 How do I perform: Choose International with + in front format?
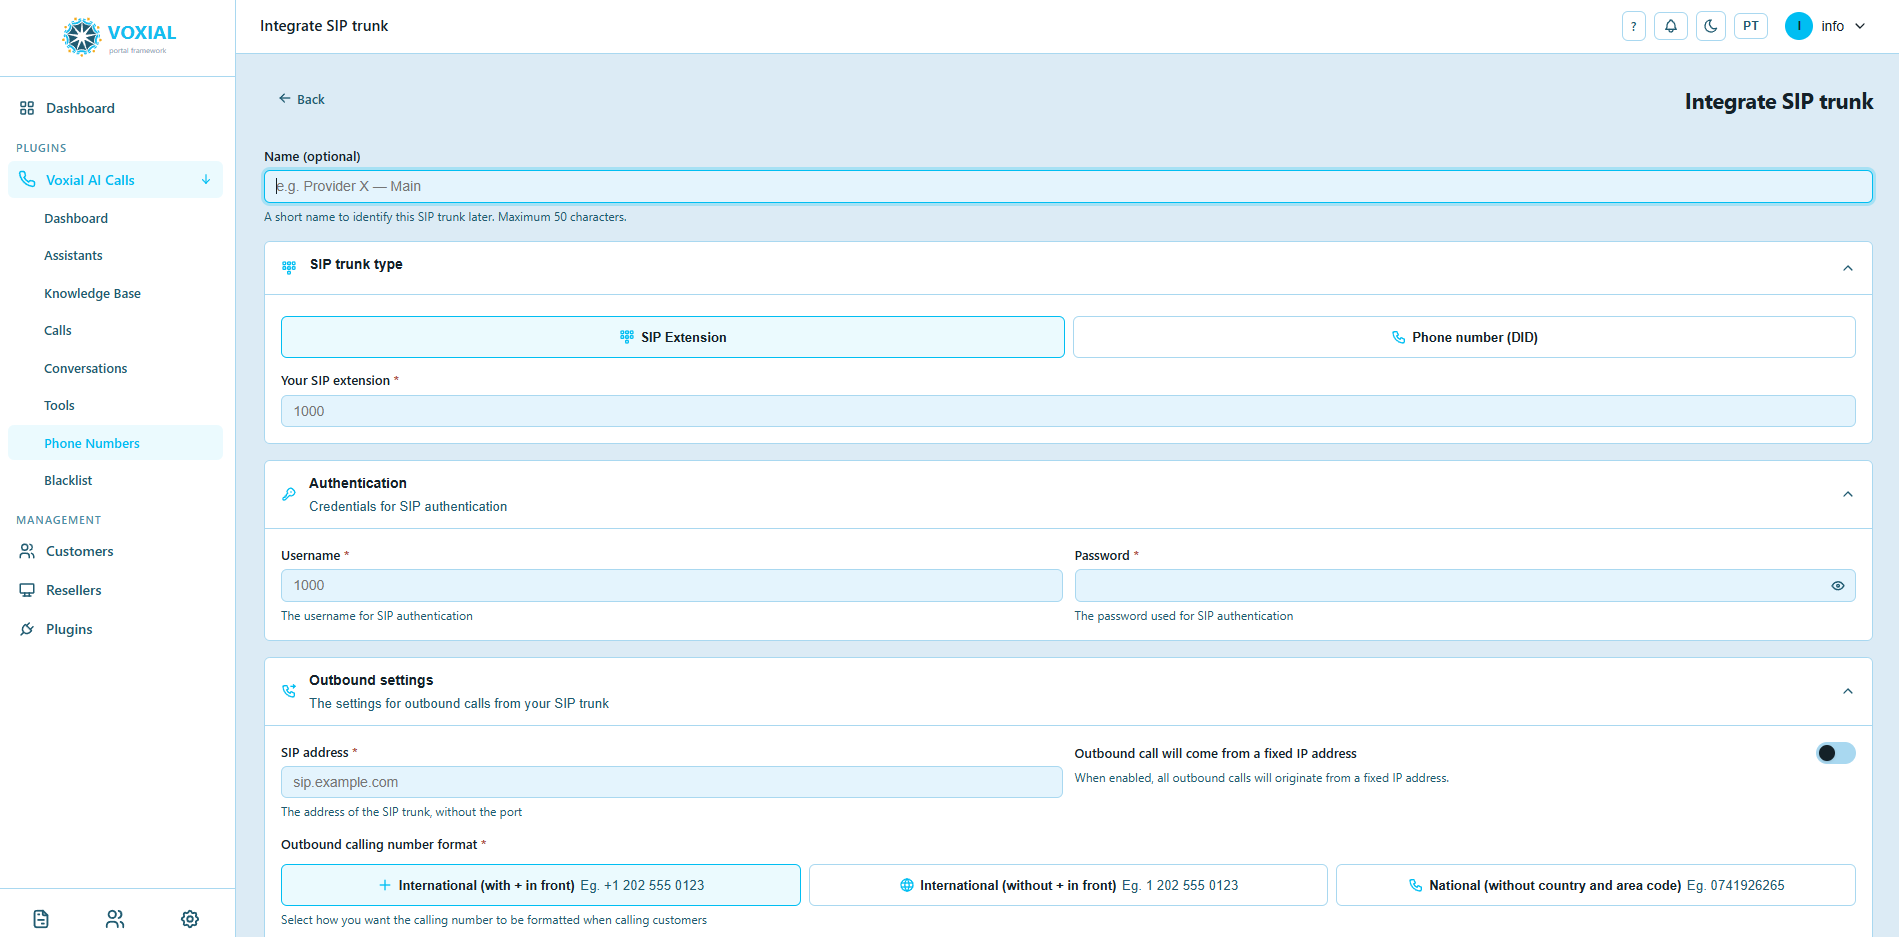tap(541, 885)
